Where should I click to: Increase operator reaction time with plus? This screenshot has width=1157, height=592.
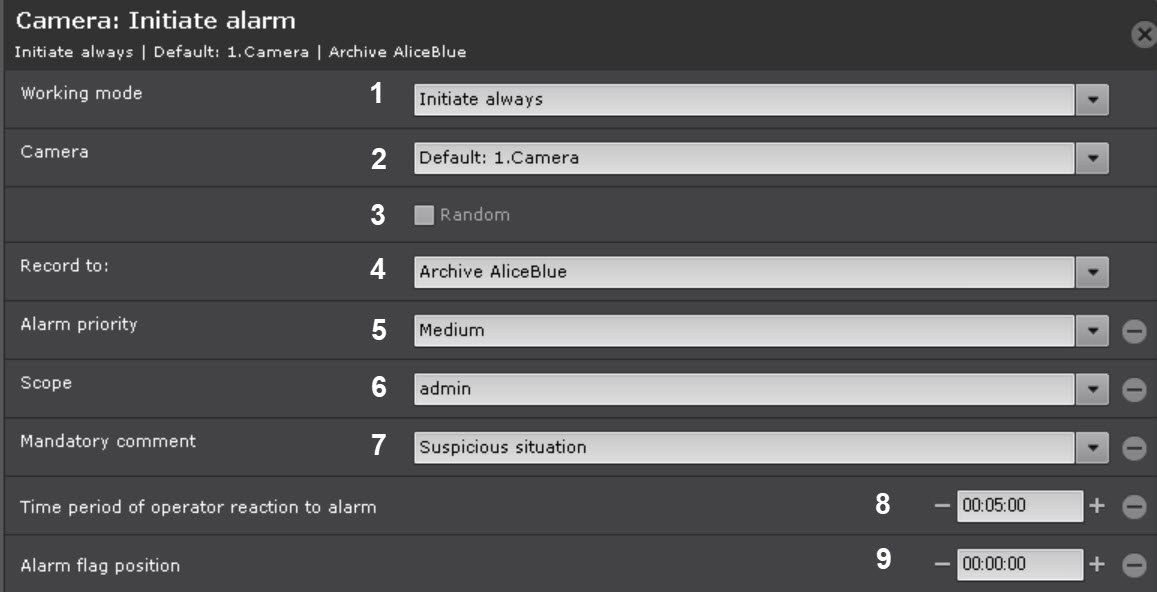pyautogui.click(x=1097, y=506)
